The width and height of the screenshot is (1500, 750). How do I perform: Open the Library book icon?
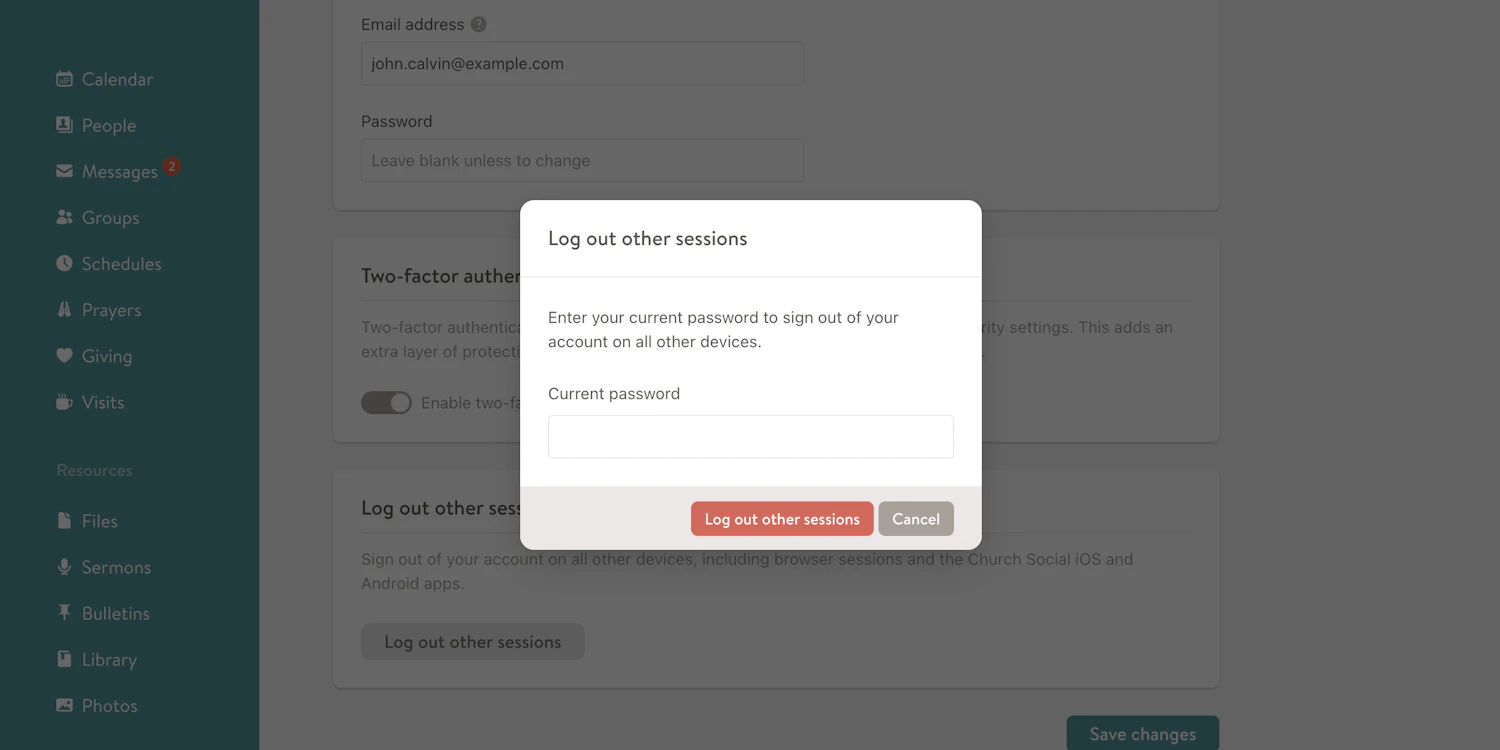tap(63, 658)
